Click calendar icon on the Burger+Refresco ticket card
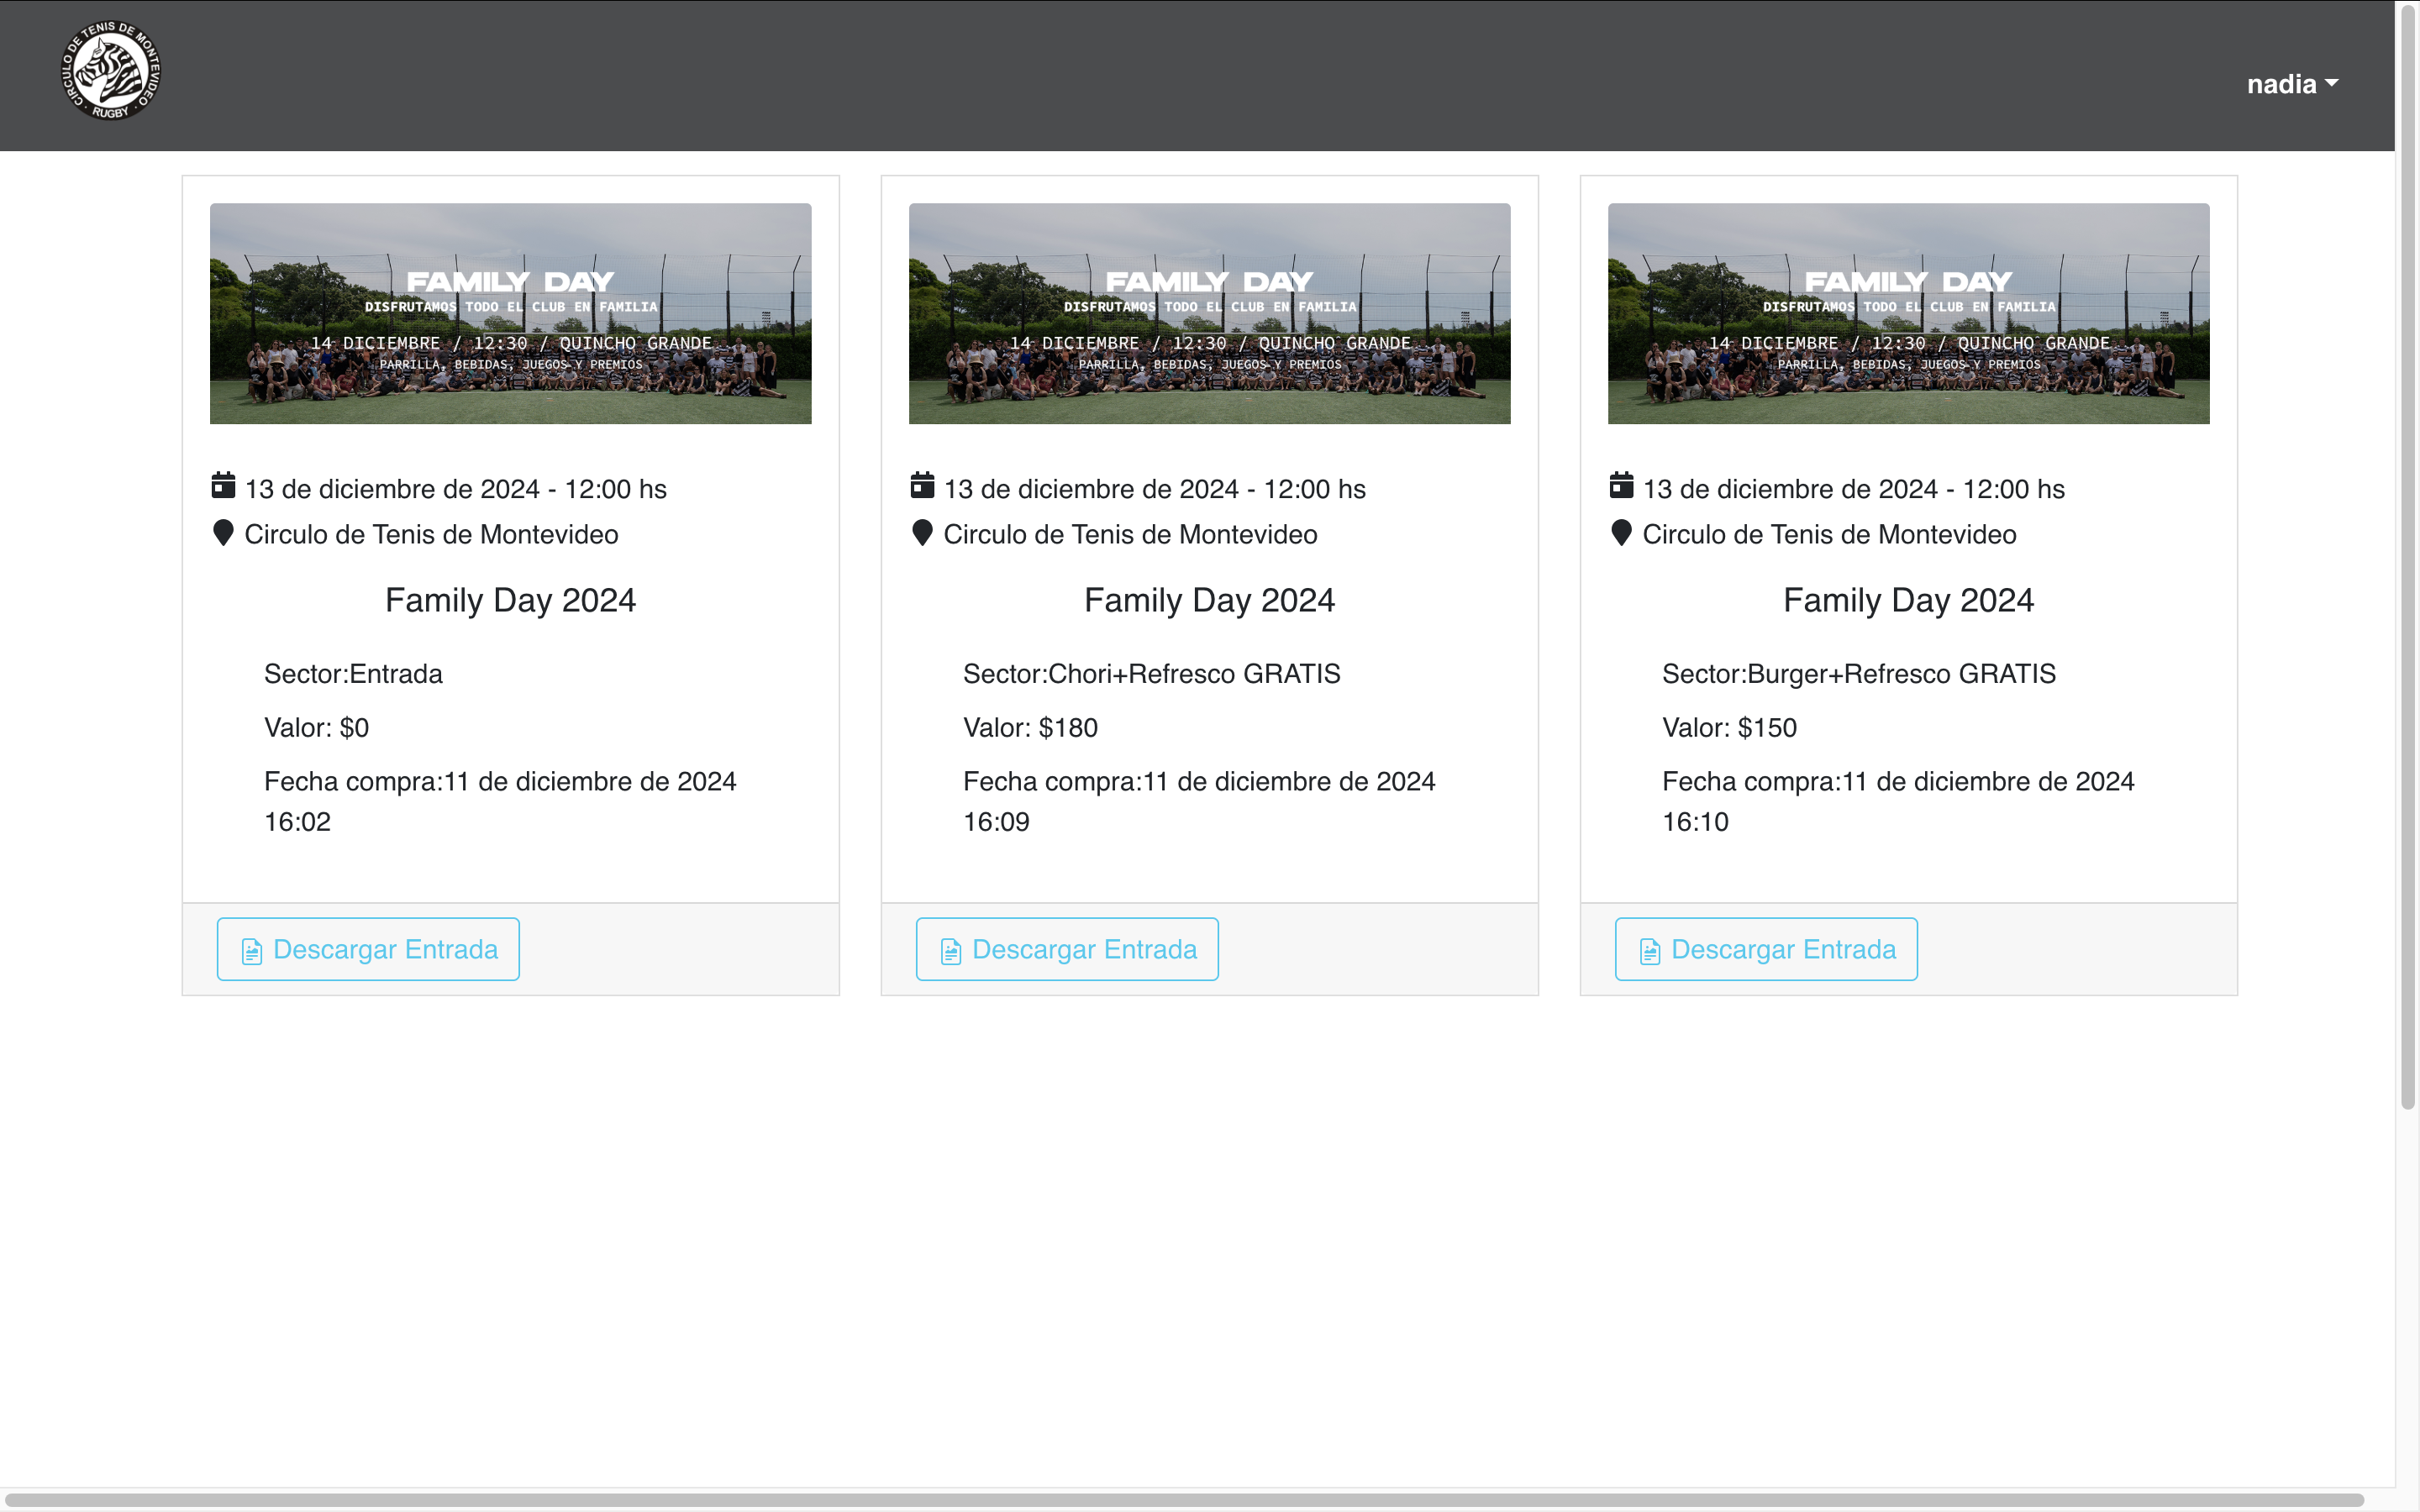 coord(1621,486)
